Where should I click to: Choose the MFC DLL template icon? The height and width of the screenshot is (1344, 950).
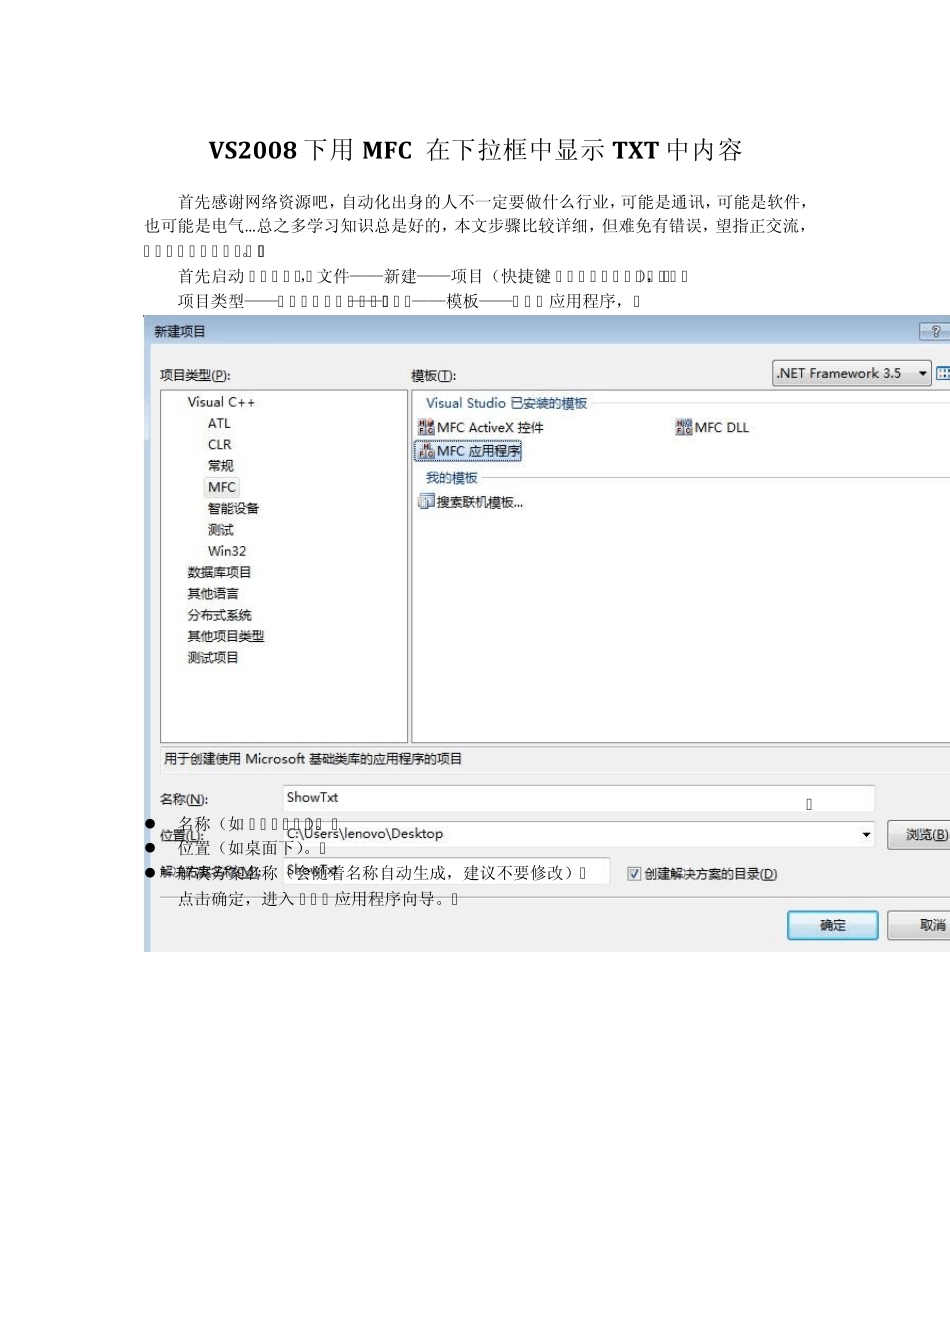coord(684,427)
